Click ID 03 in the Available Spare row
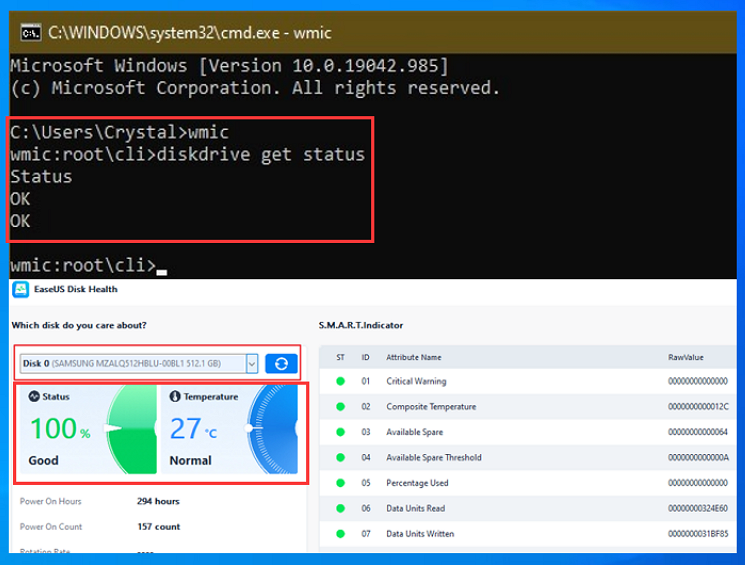 365,432
